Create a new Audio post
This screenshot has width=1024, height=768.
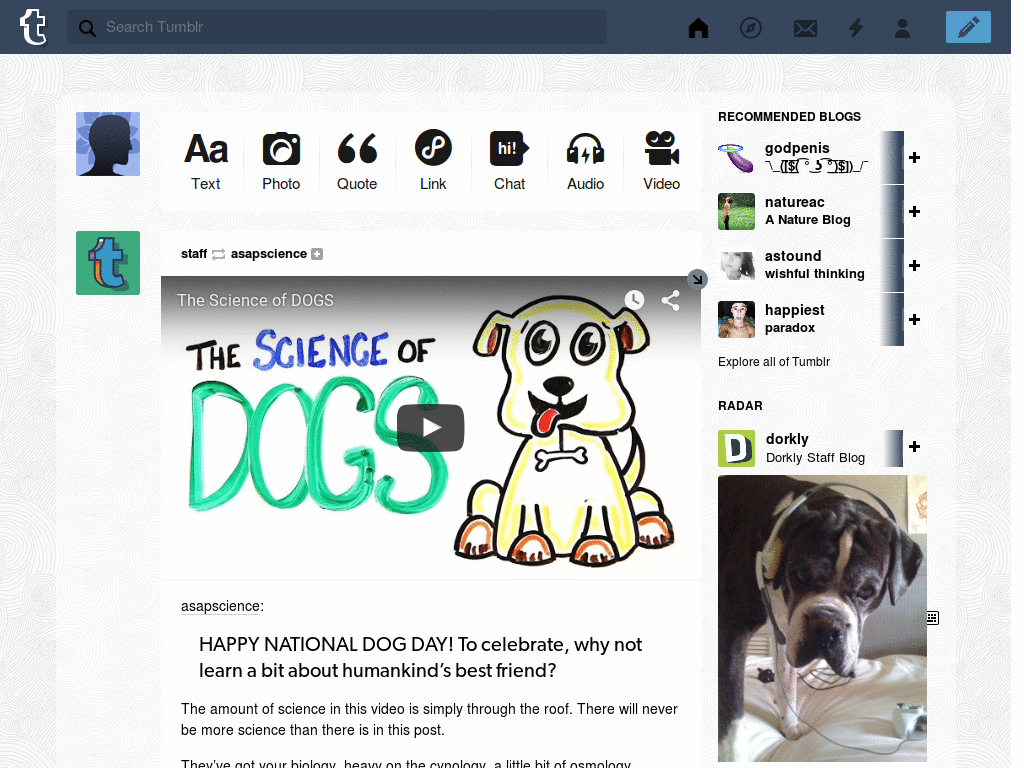click(x=585, y=161)
